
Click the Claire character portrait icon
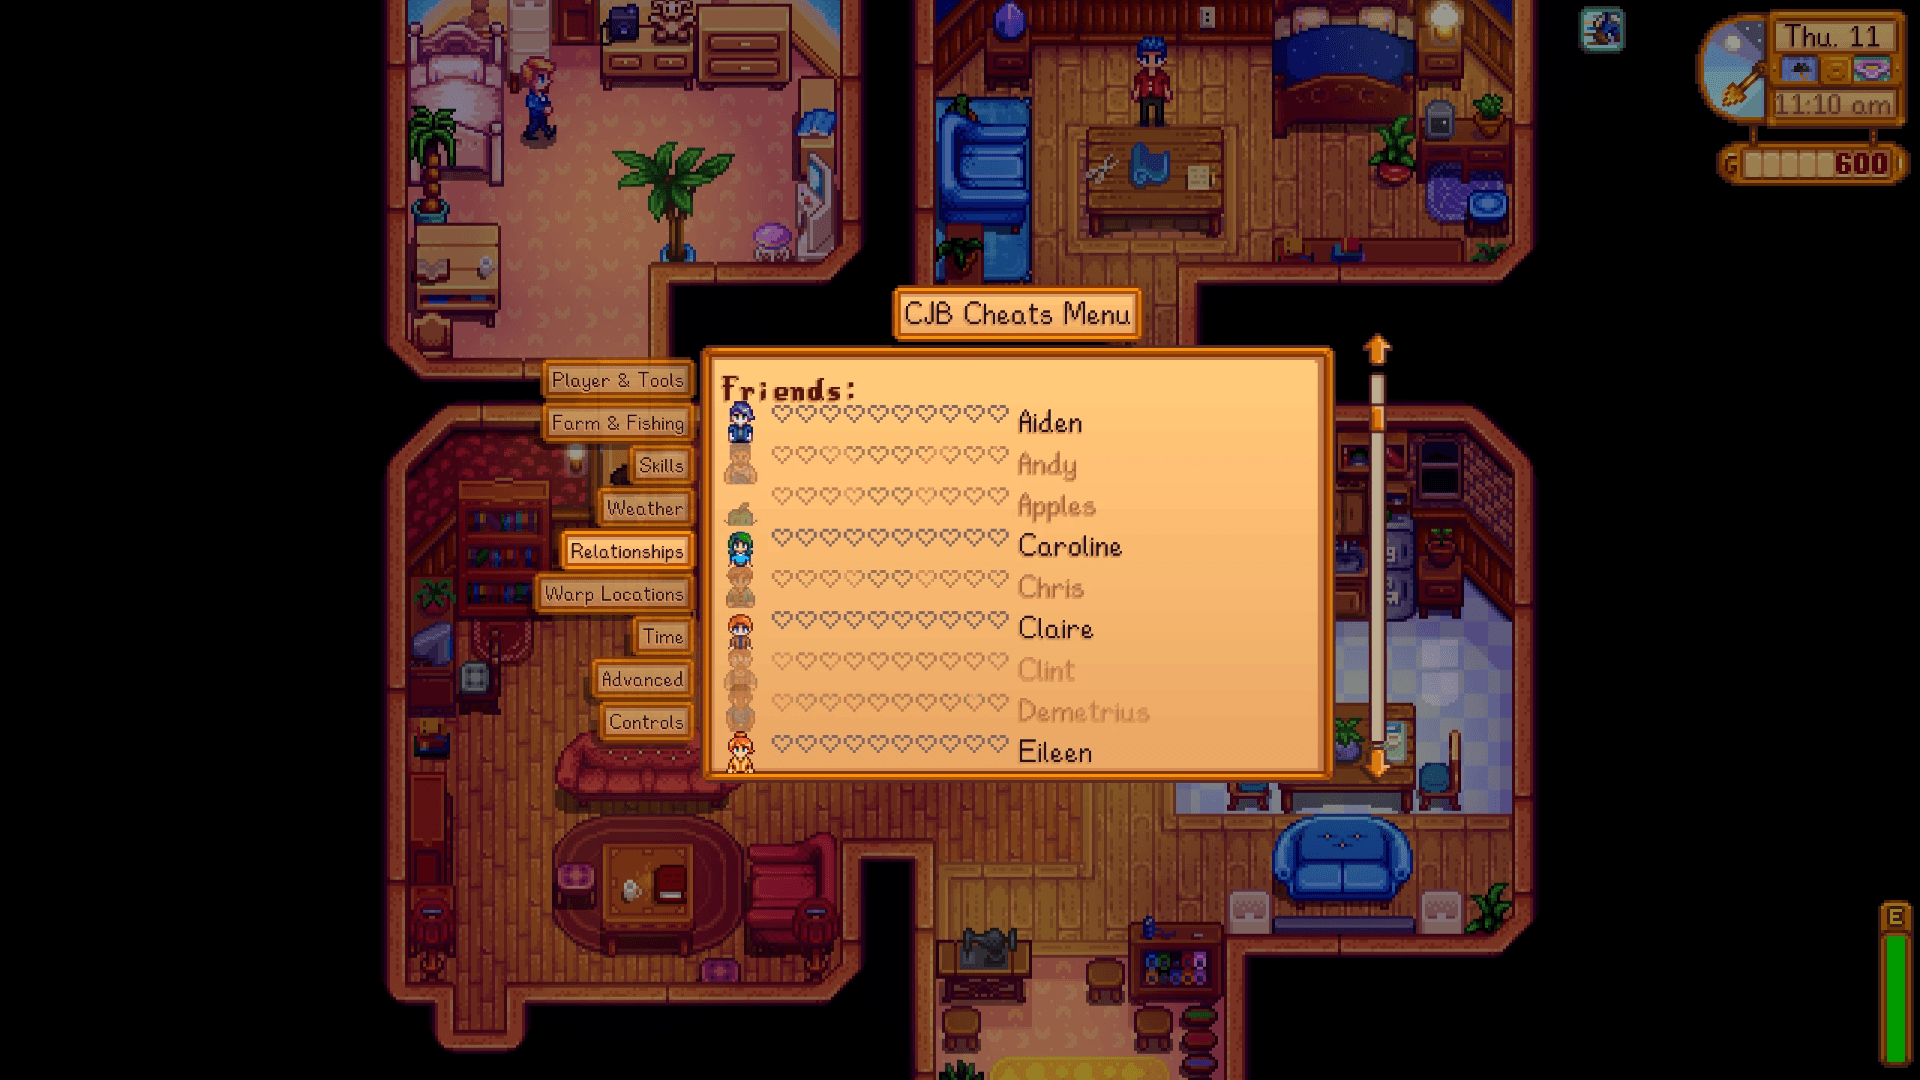741,630
